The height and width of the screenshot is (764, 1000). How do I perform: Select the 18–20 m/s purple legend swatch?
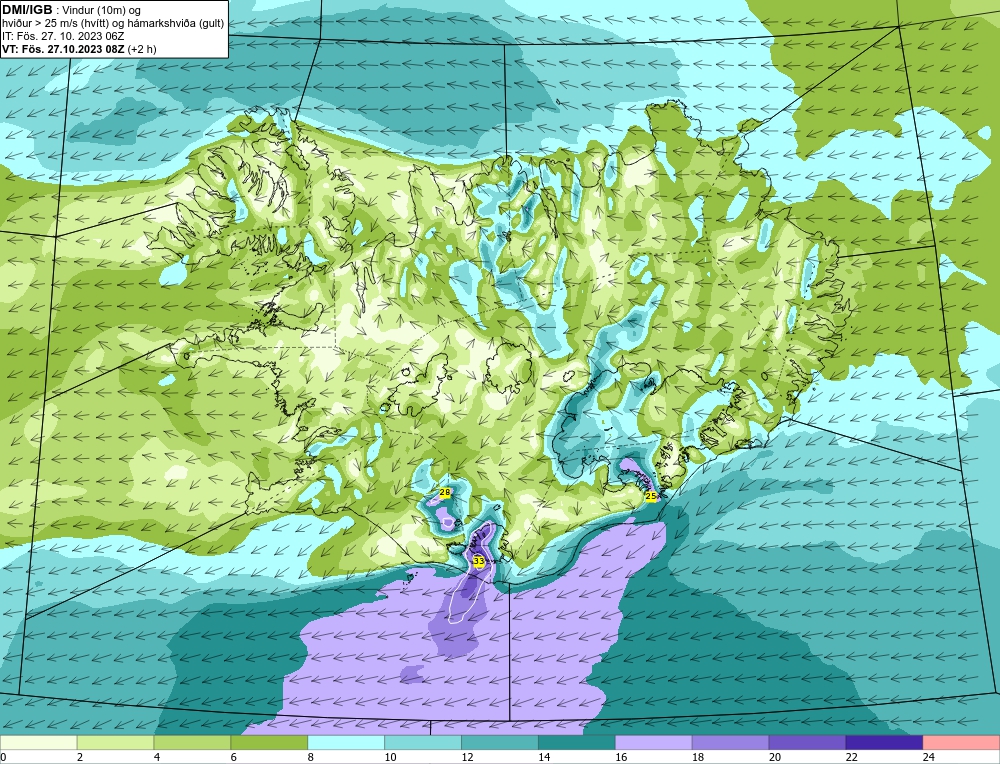(x=730, y=743)
